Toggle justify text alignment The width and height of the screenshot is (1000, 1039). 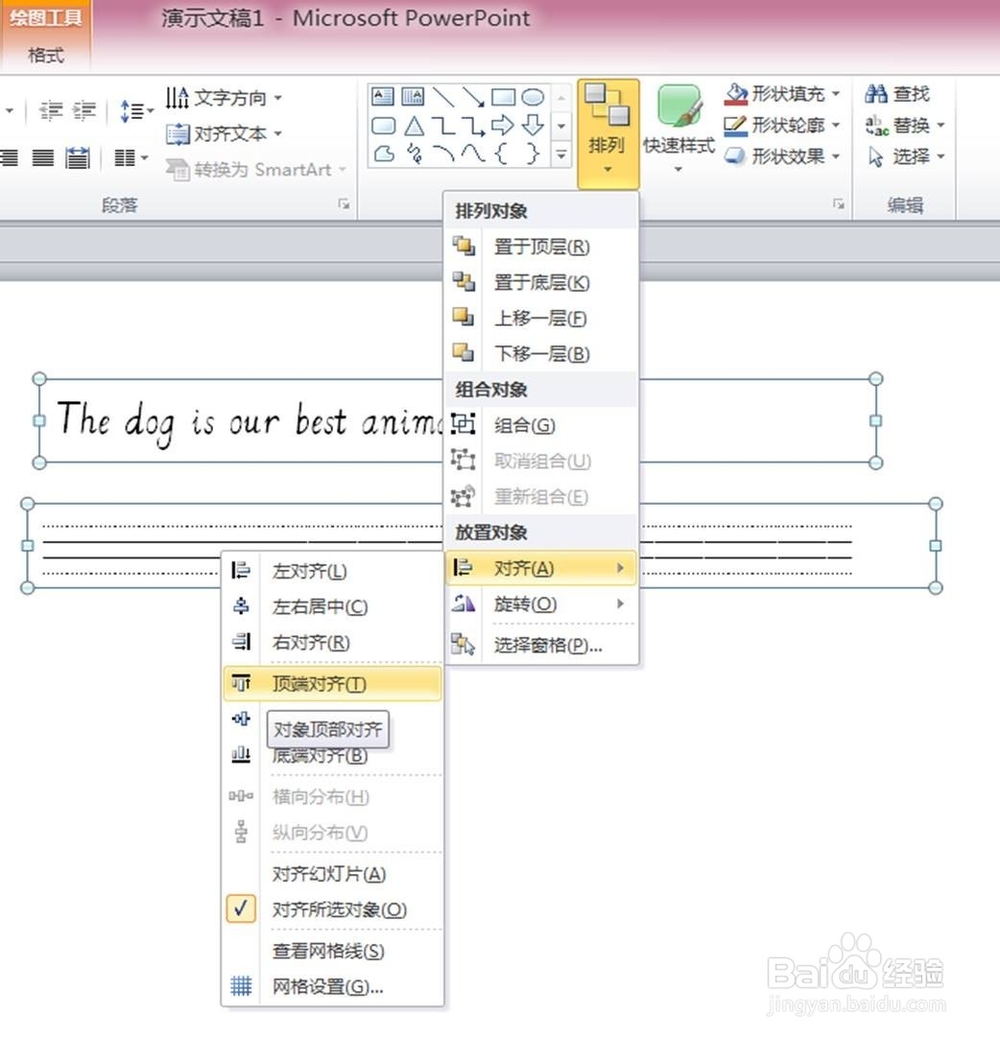click(x=44, y=158)
